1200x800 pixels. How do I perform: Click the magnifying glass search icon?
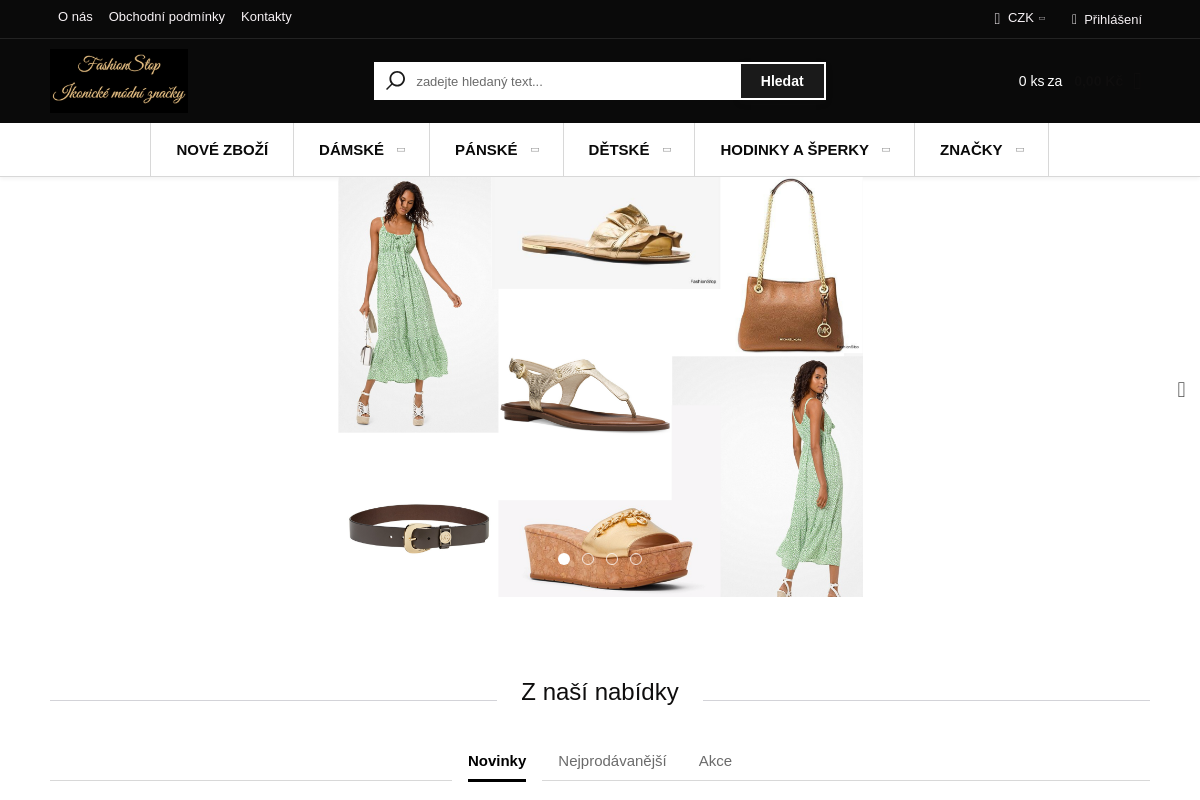pyautogui.click(x=396, y=81)
